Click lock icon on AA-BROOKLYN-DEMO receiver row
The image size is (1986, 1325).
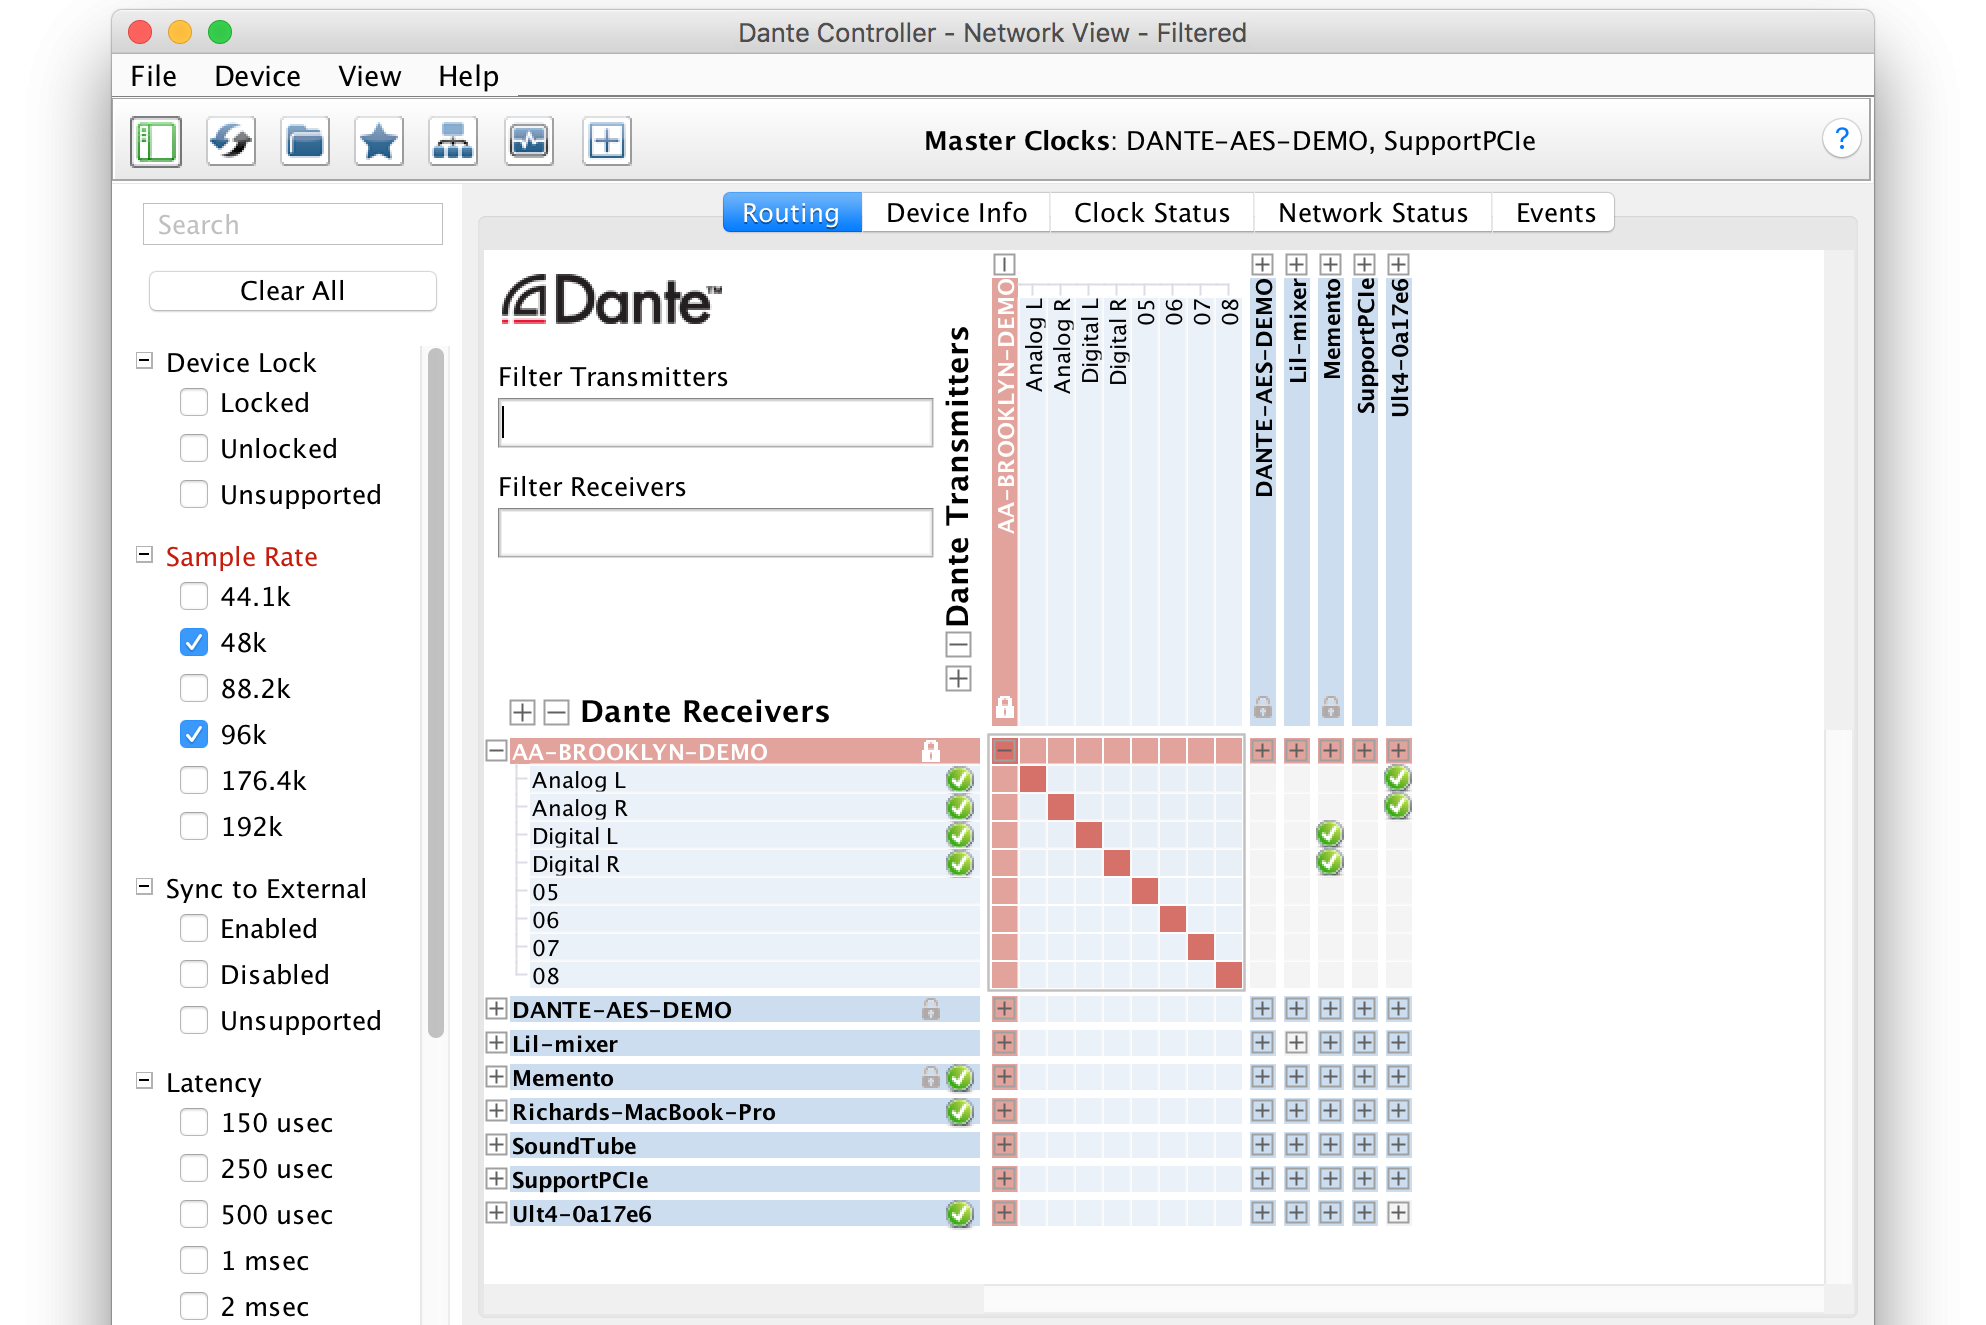point(931,751)
